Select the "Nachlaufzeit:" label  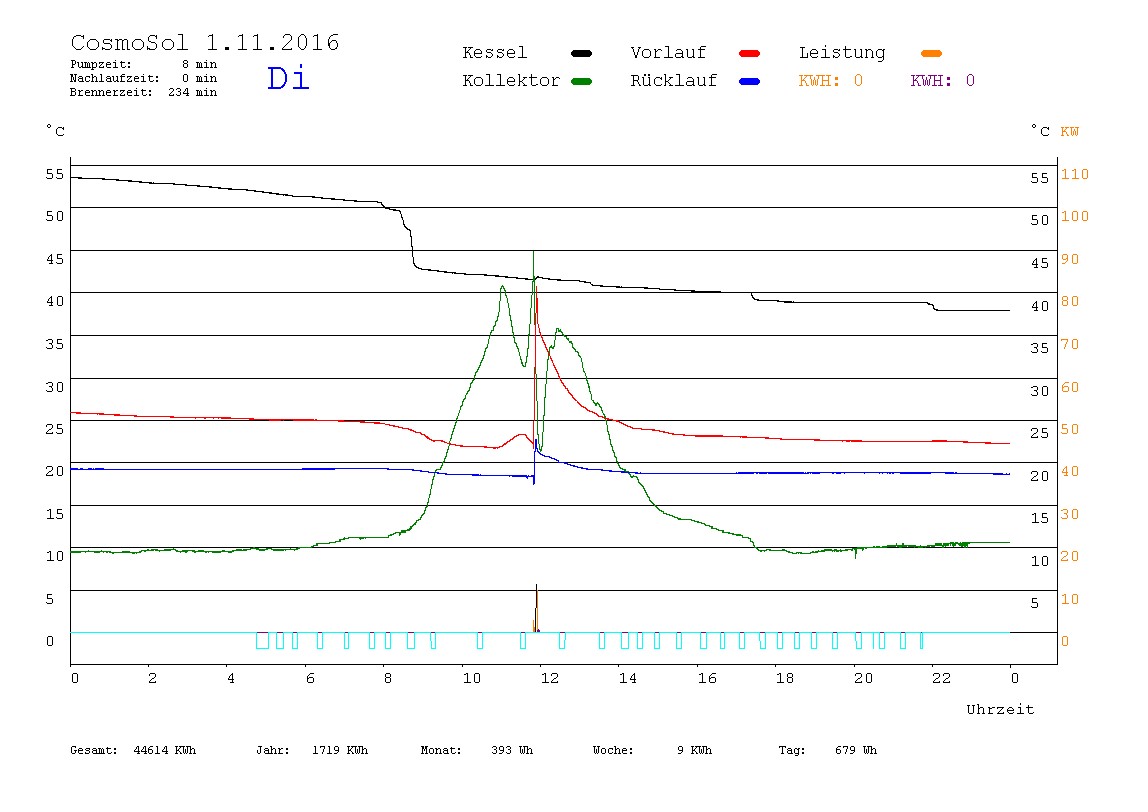click(x=115, y=78)
